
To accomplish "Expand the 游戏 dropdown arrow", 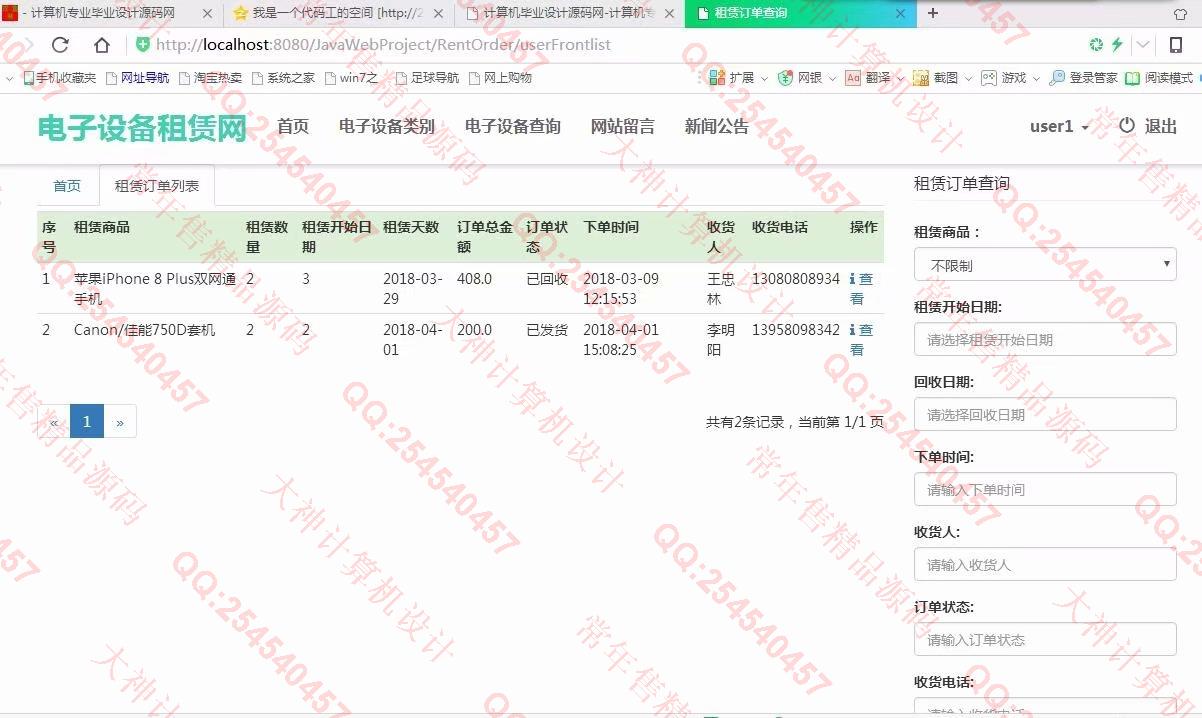I will [x=1036, y=78].
